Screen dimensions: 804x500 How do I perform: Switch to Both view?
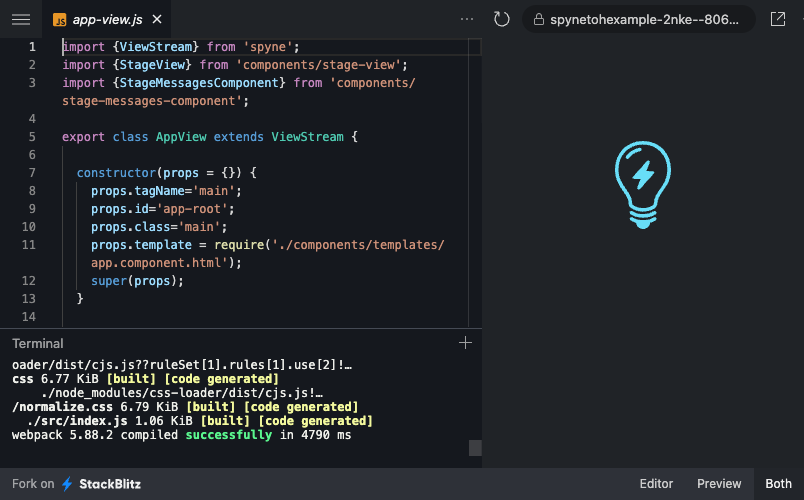778,484
